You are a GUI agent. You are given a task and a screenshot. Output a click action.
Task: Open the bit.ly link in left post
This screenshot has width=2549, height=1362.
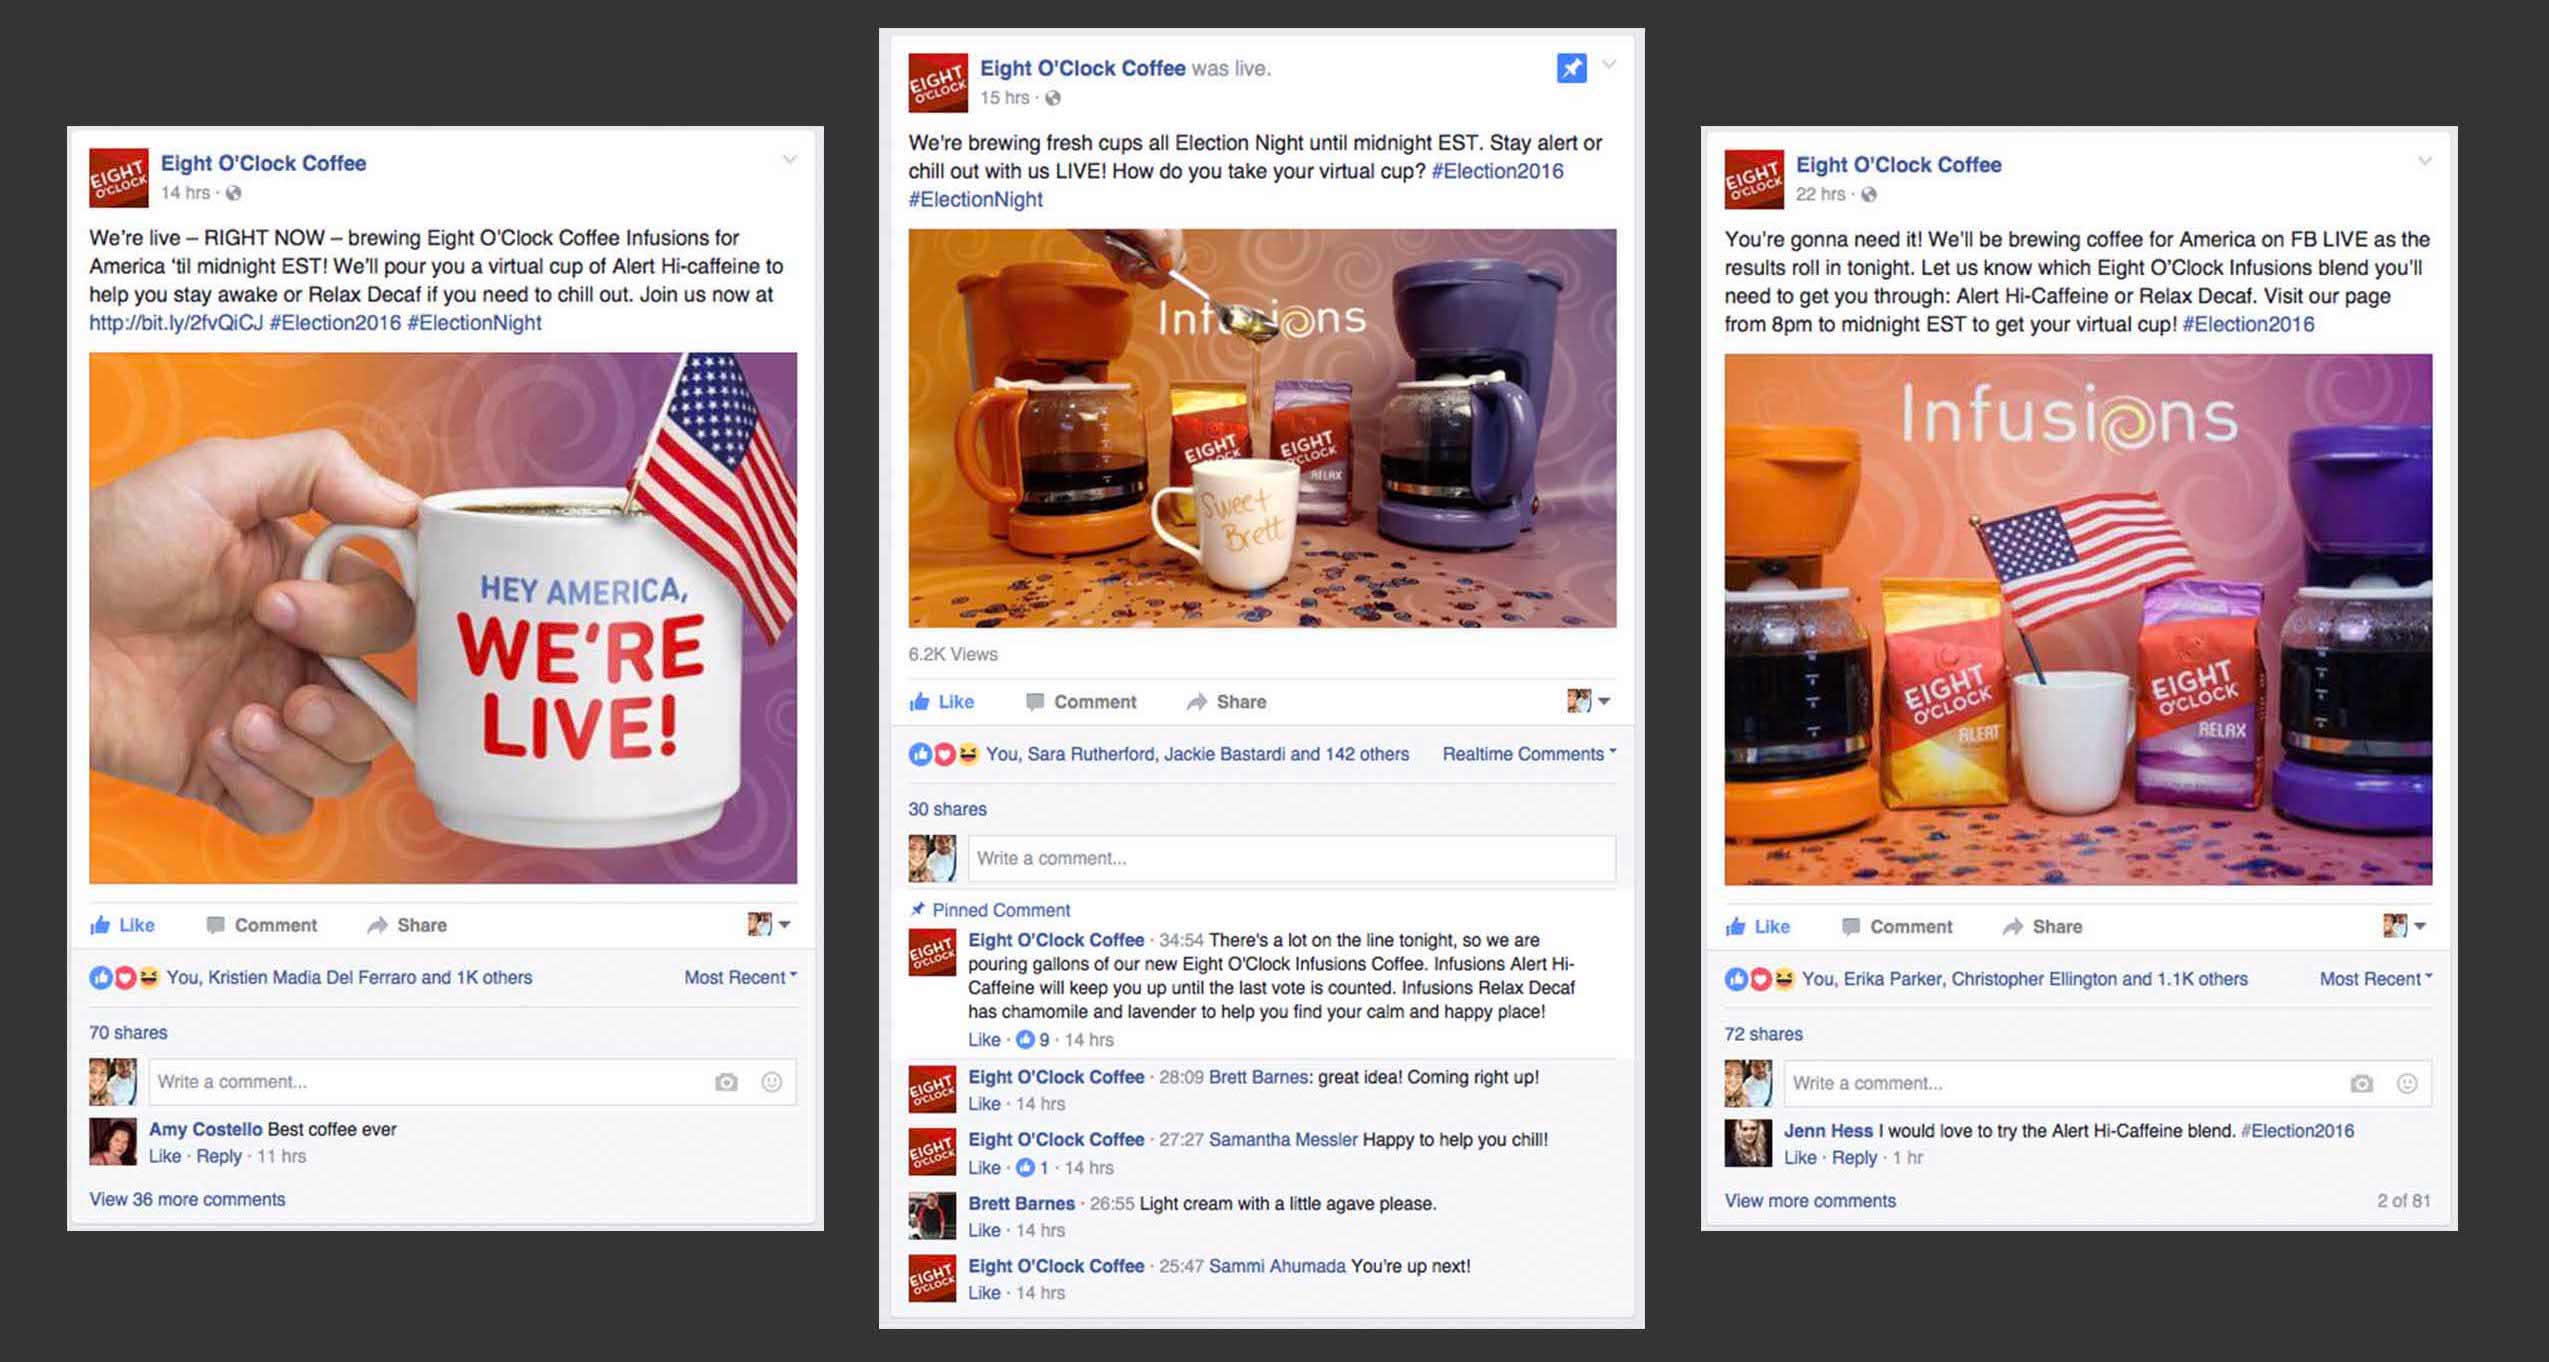(176, 323)
